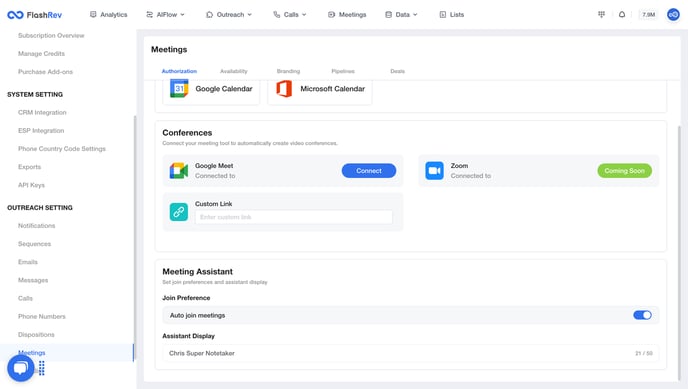Expand the Data dropdown menu
The height and width of the screenshot is (389, 688).
(x=401, y=14)
